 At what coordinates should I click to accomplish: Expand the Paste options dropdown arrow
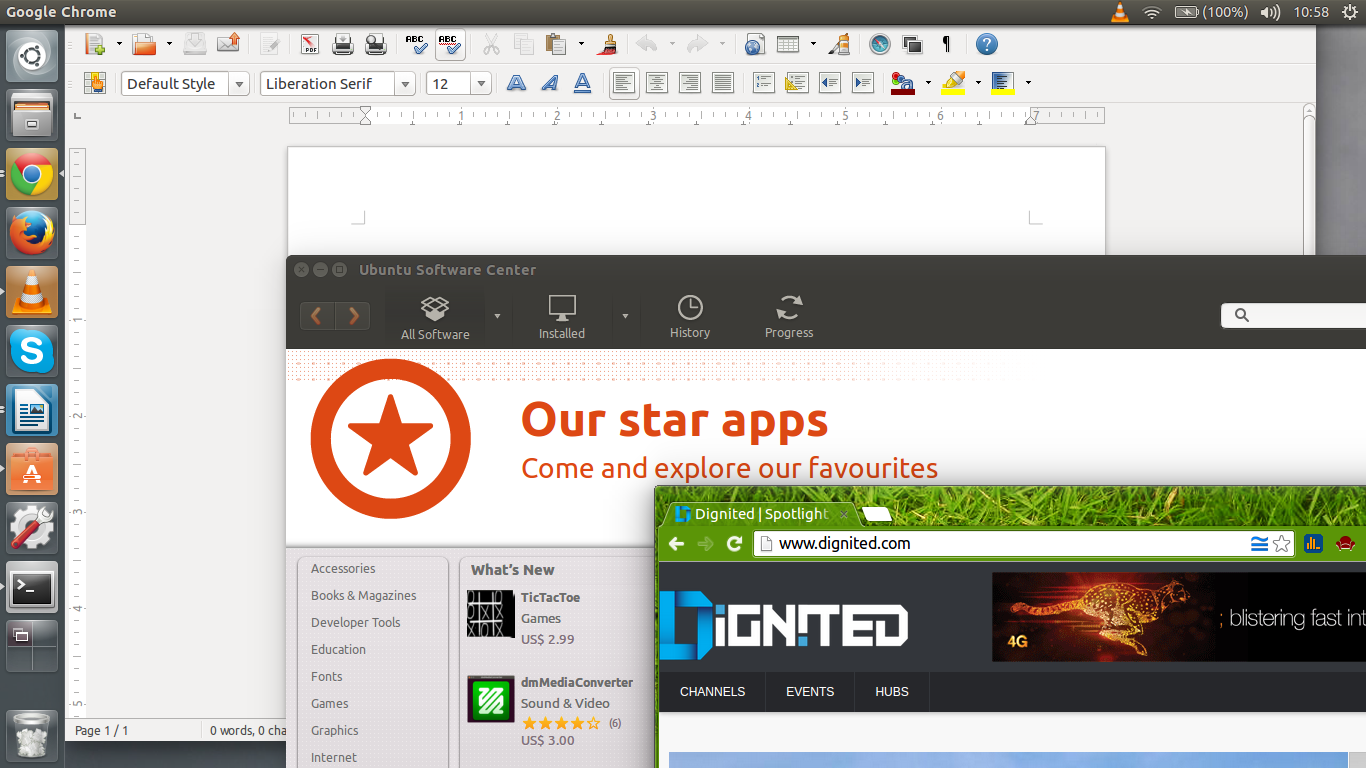[x=581, y=44]
